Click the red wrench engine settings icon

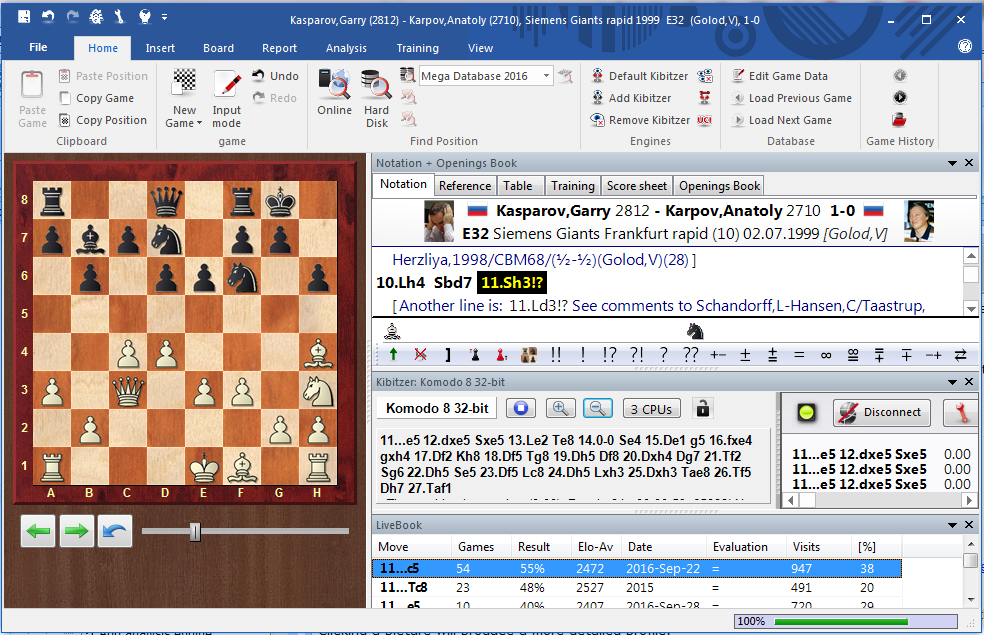[961, 412]
